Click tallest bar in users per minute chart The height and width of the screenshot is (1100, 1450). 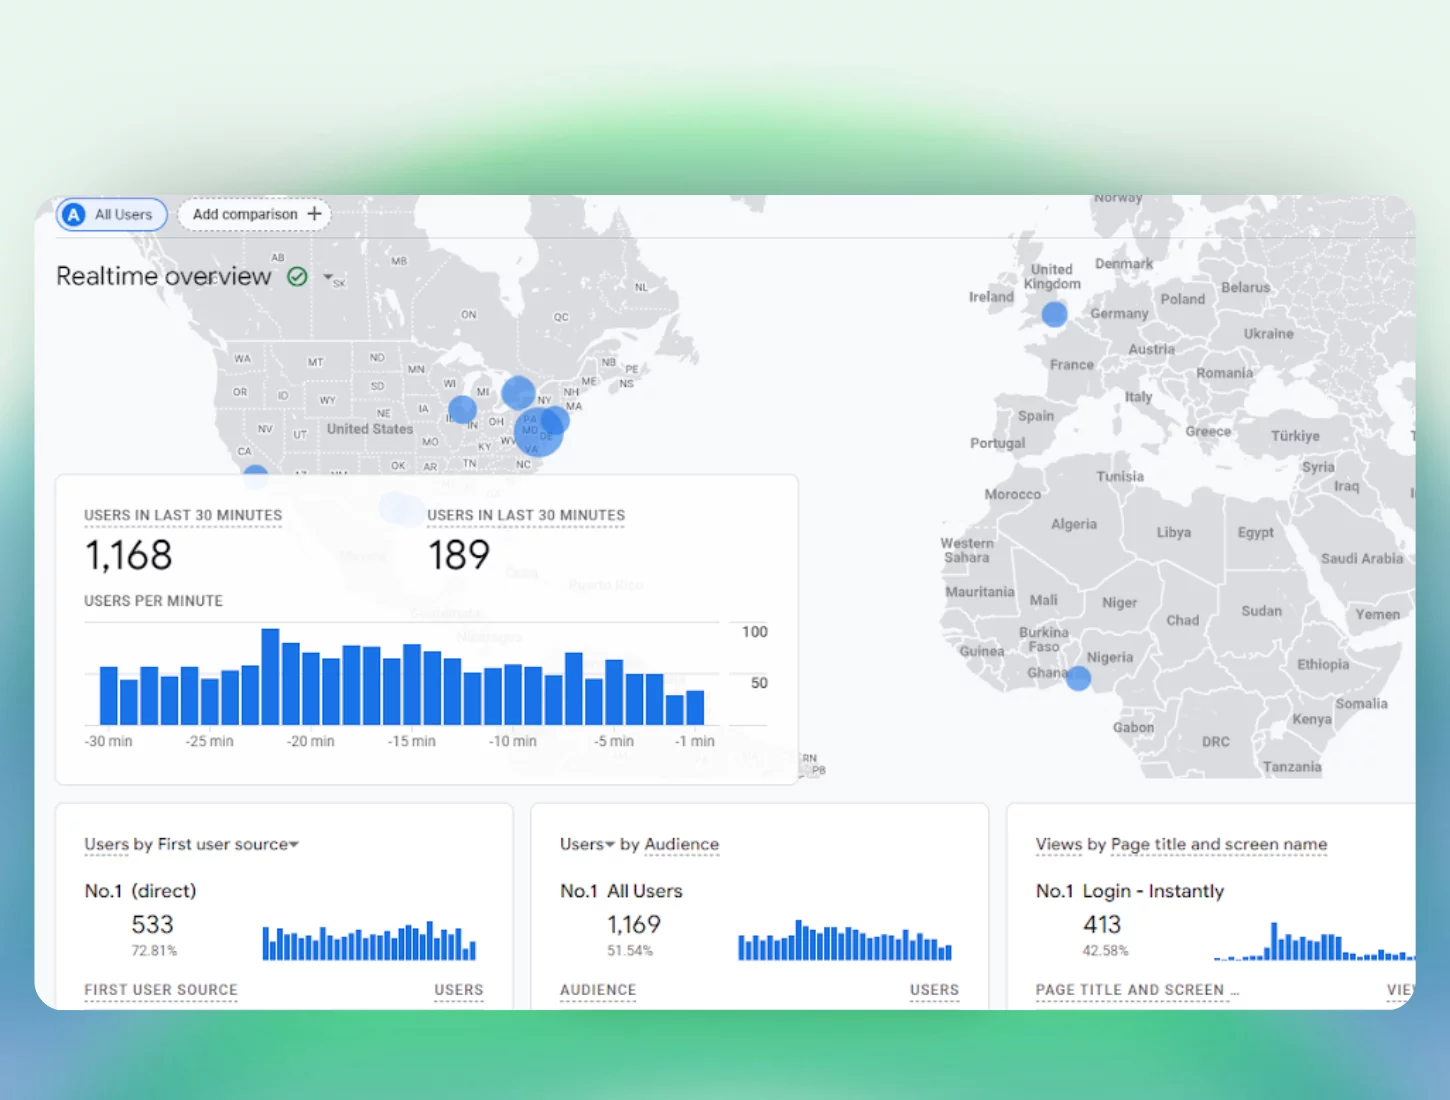point(270,677)
